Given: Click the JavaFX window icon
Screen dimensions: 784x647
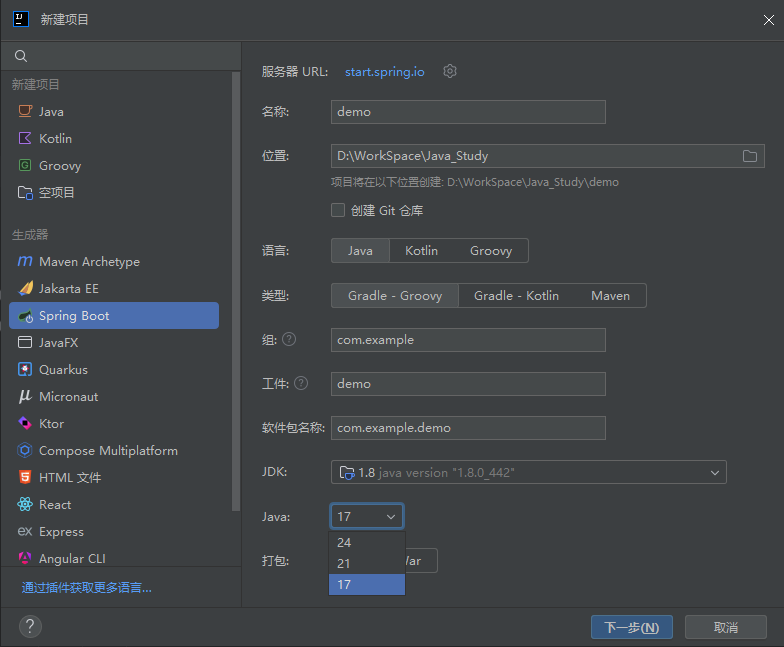Looking at the screenshot, I should [25, 342].
